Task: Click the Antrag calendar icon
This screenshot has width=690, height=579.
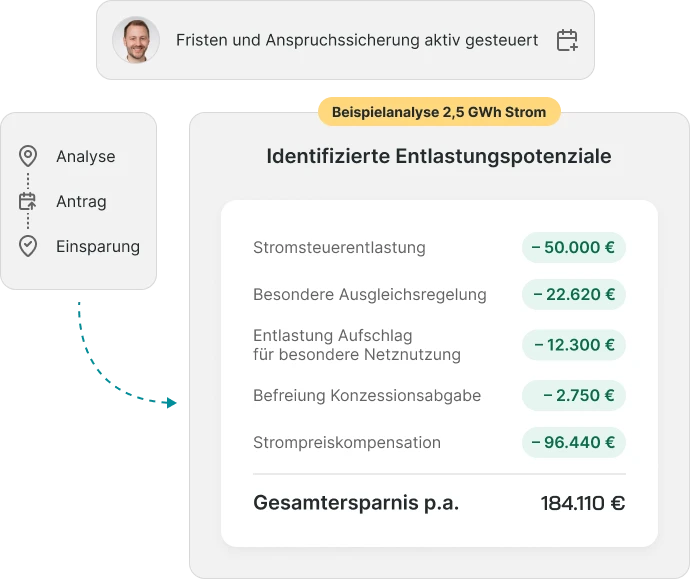Action: pyautogui.click(x=28, y=201)
